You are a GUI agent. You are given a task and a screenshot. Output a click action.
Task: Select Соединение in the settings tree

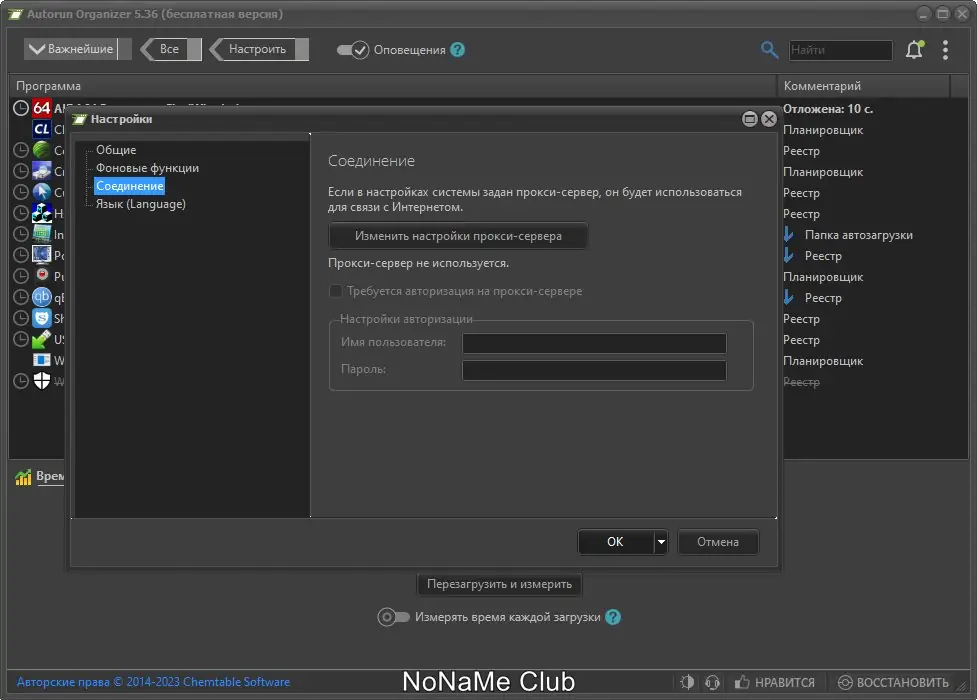(130, 186)
